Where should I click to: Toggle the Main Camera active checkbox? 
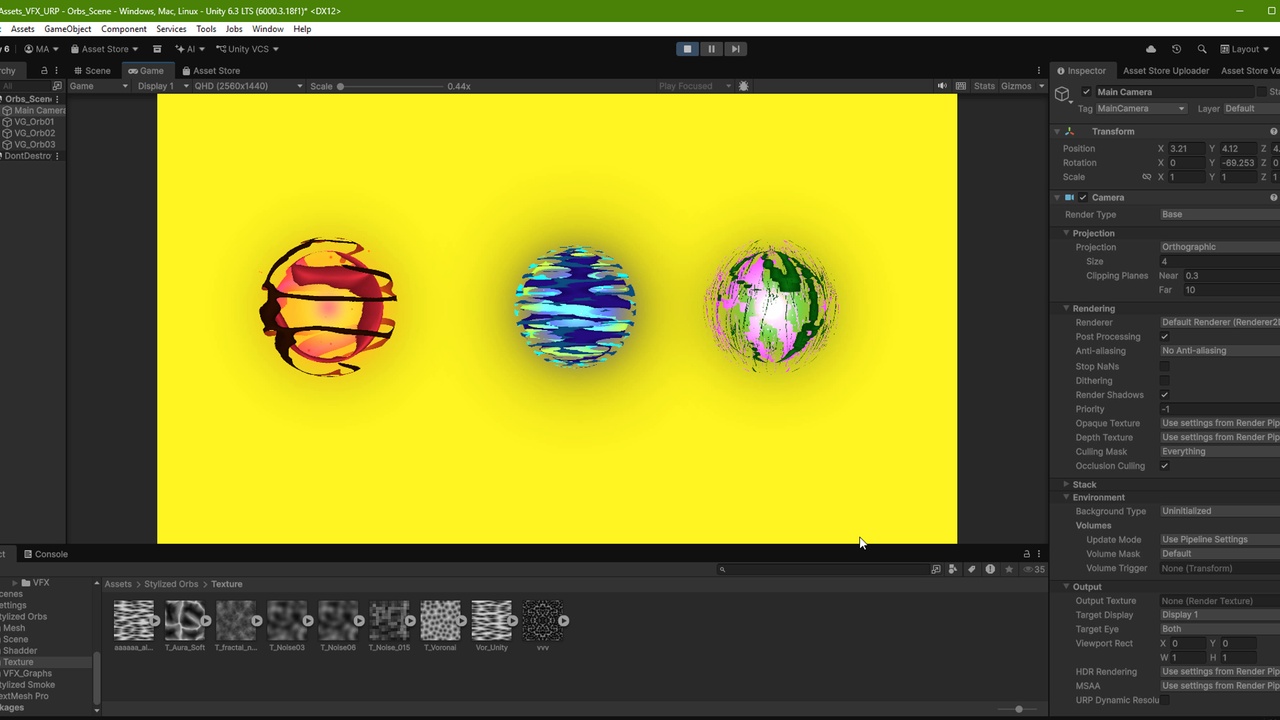1087,92
